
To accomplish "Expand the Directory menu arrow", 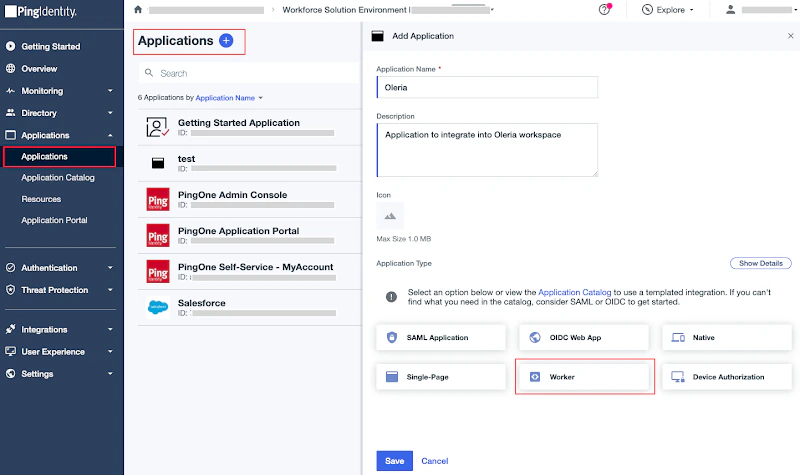I will tap(110, 113).
